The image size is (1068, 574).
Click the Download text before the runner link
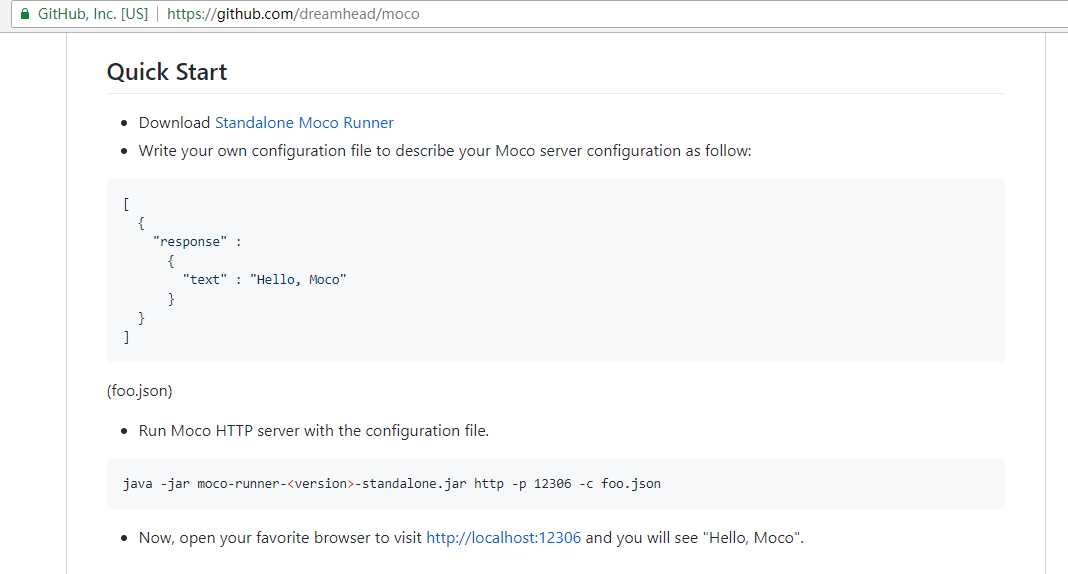pos(174,123)
